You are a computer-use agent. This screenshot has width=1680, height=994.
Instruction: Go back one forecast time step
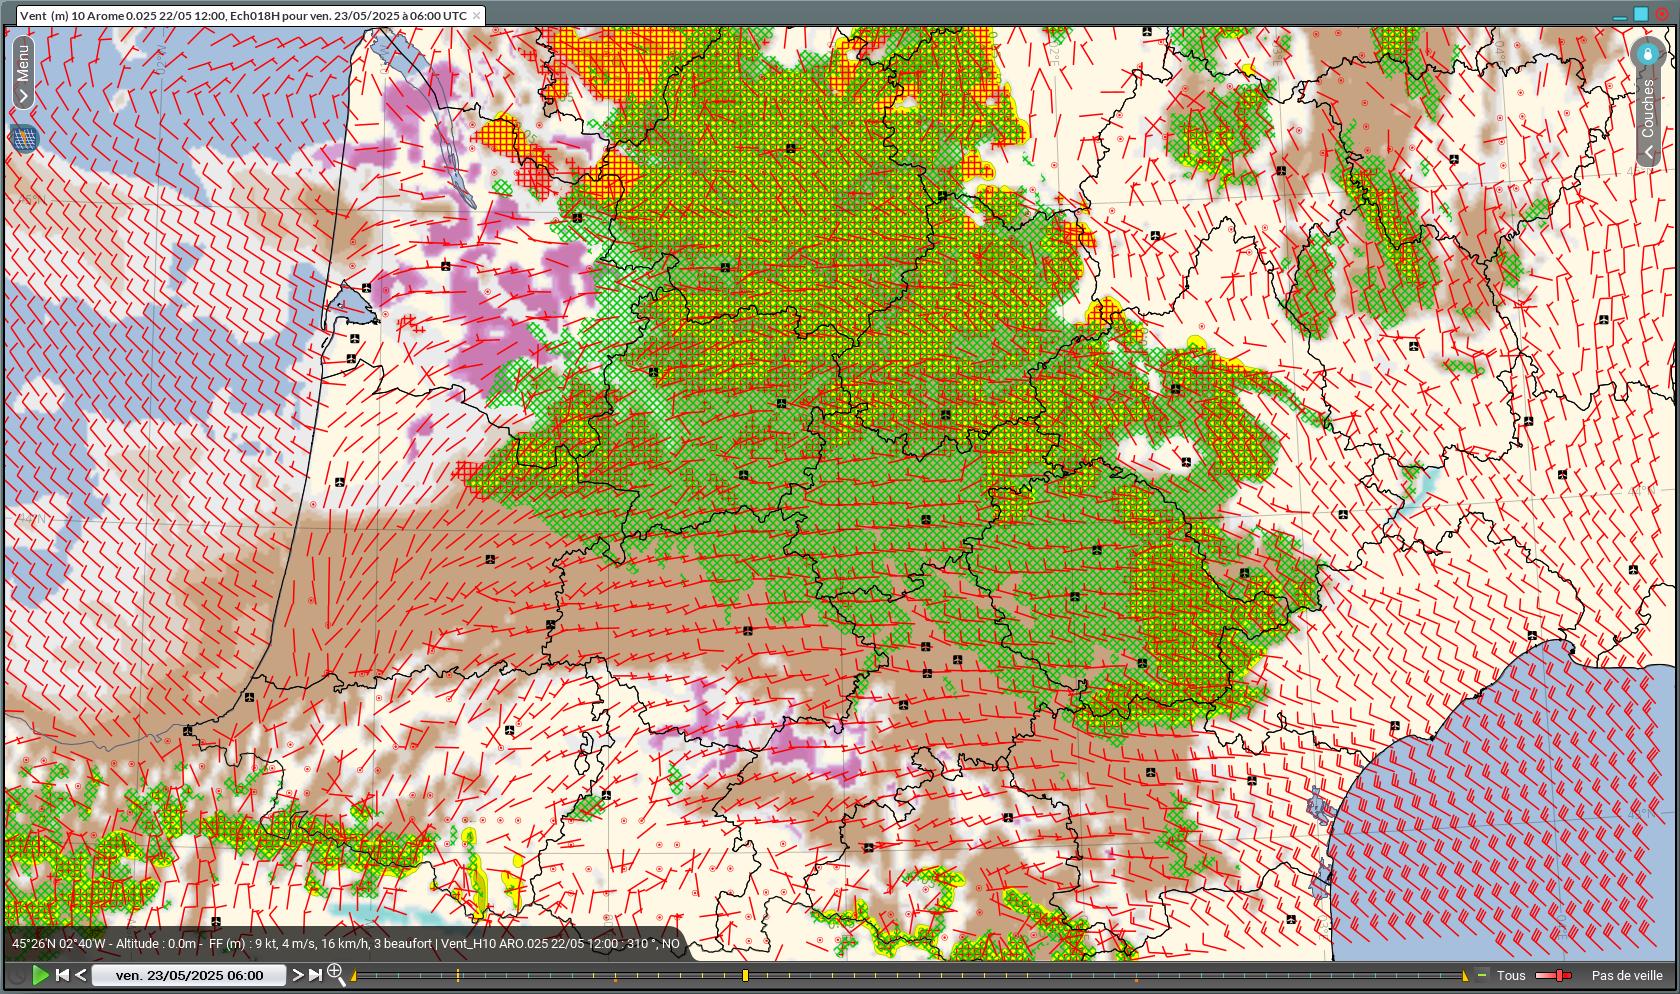(81, 975)
